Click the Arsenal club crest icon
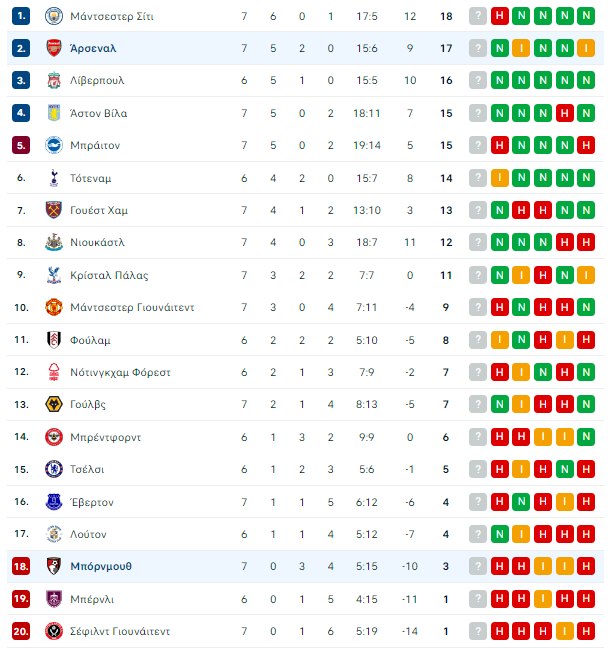 [54, 48]
